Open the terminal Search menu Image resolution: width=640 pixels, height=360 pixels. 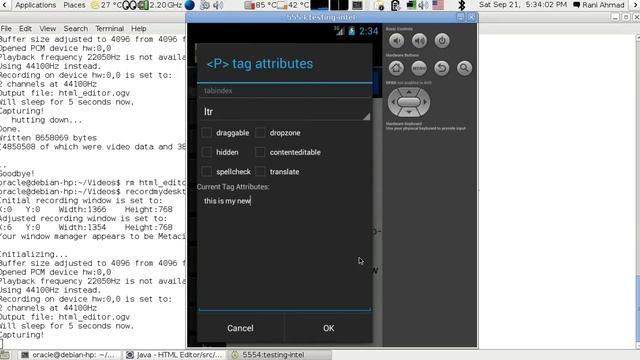pos(76,29)
